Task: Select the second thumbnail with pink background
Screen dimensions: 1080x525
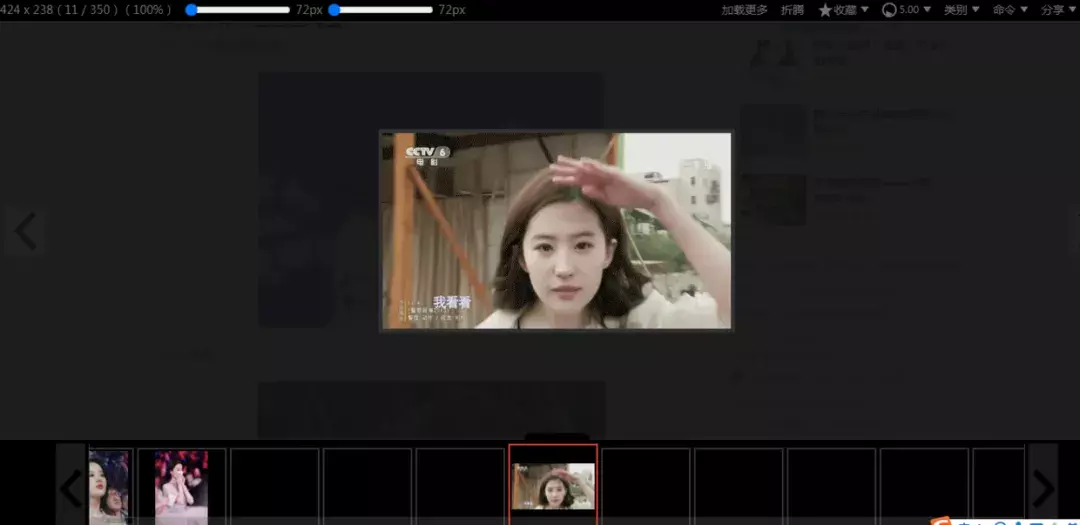Action: coord(181,486)
